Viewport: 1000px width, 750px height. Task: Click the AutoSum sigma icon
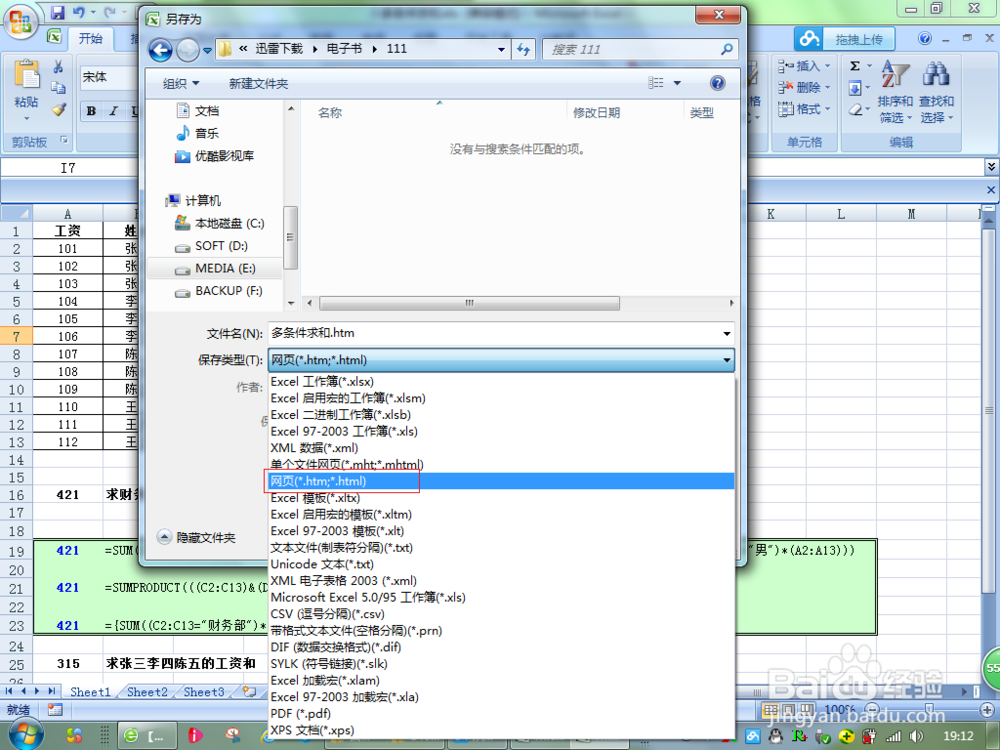click(855, 66)
